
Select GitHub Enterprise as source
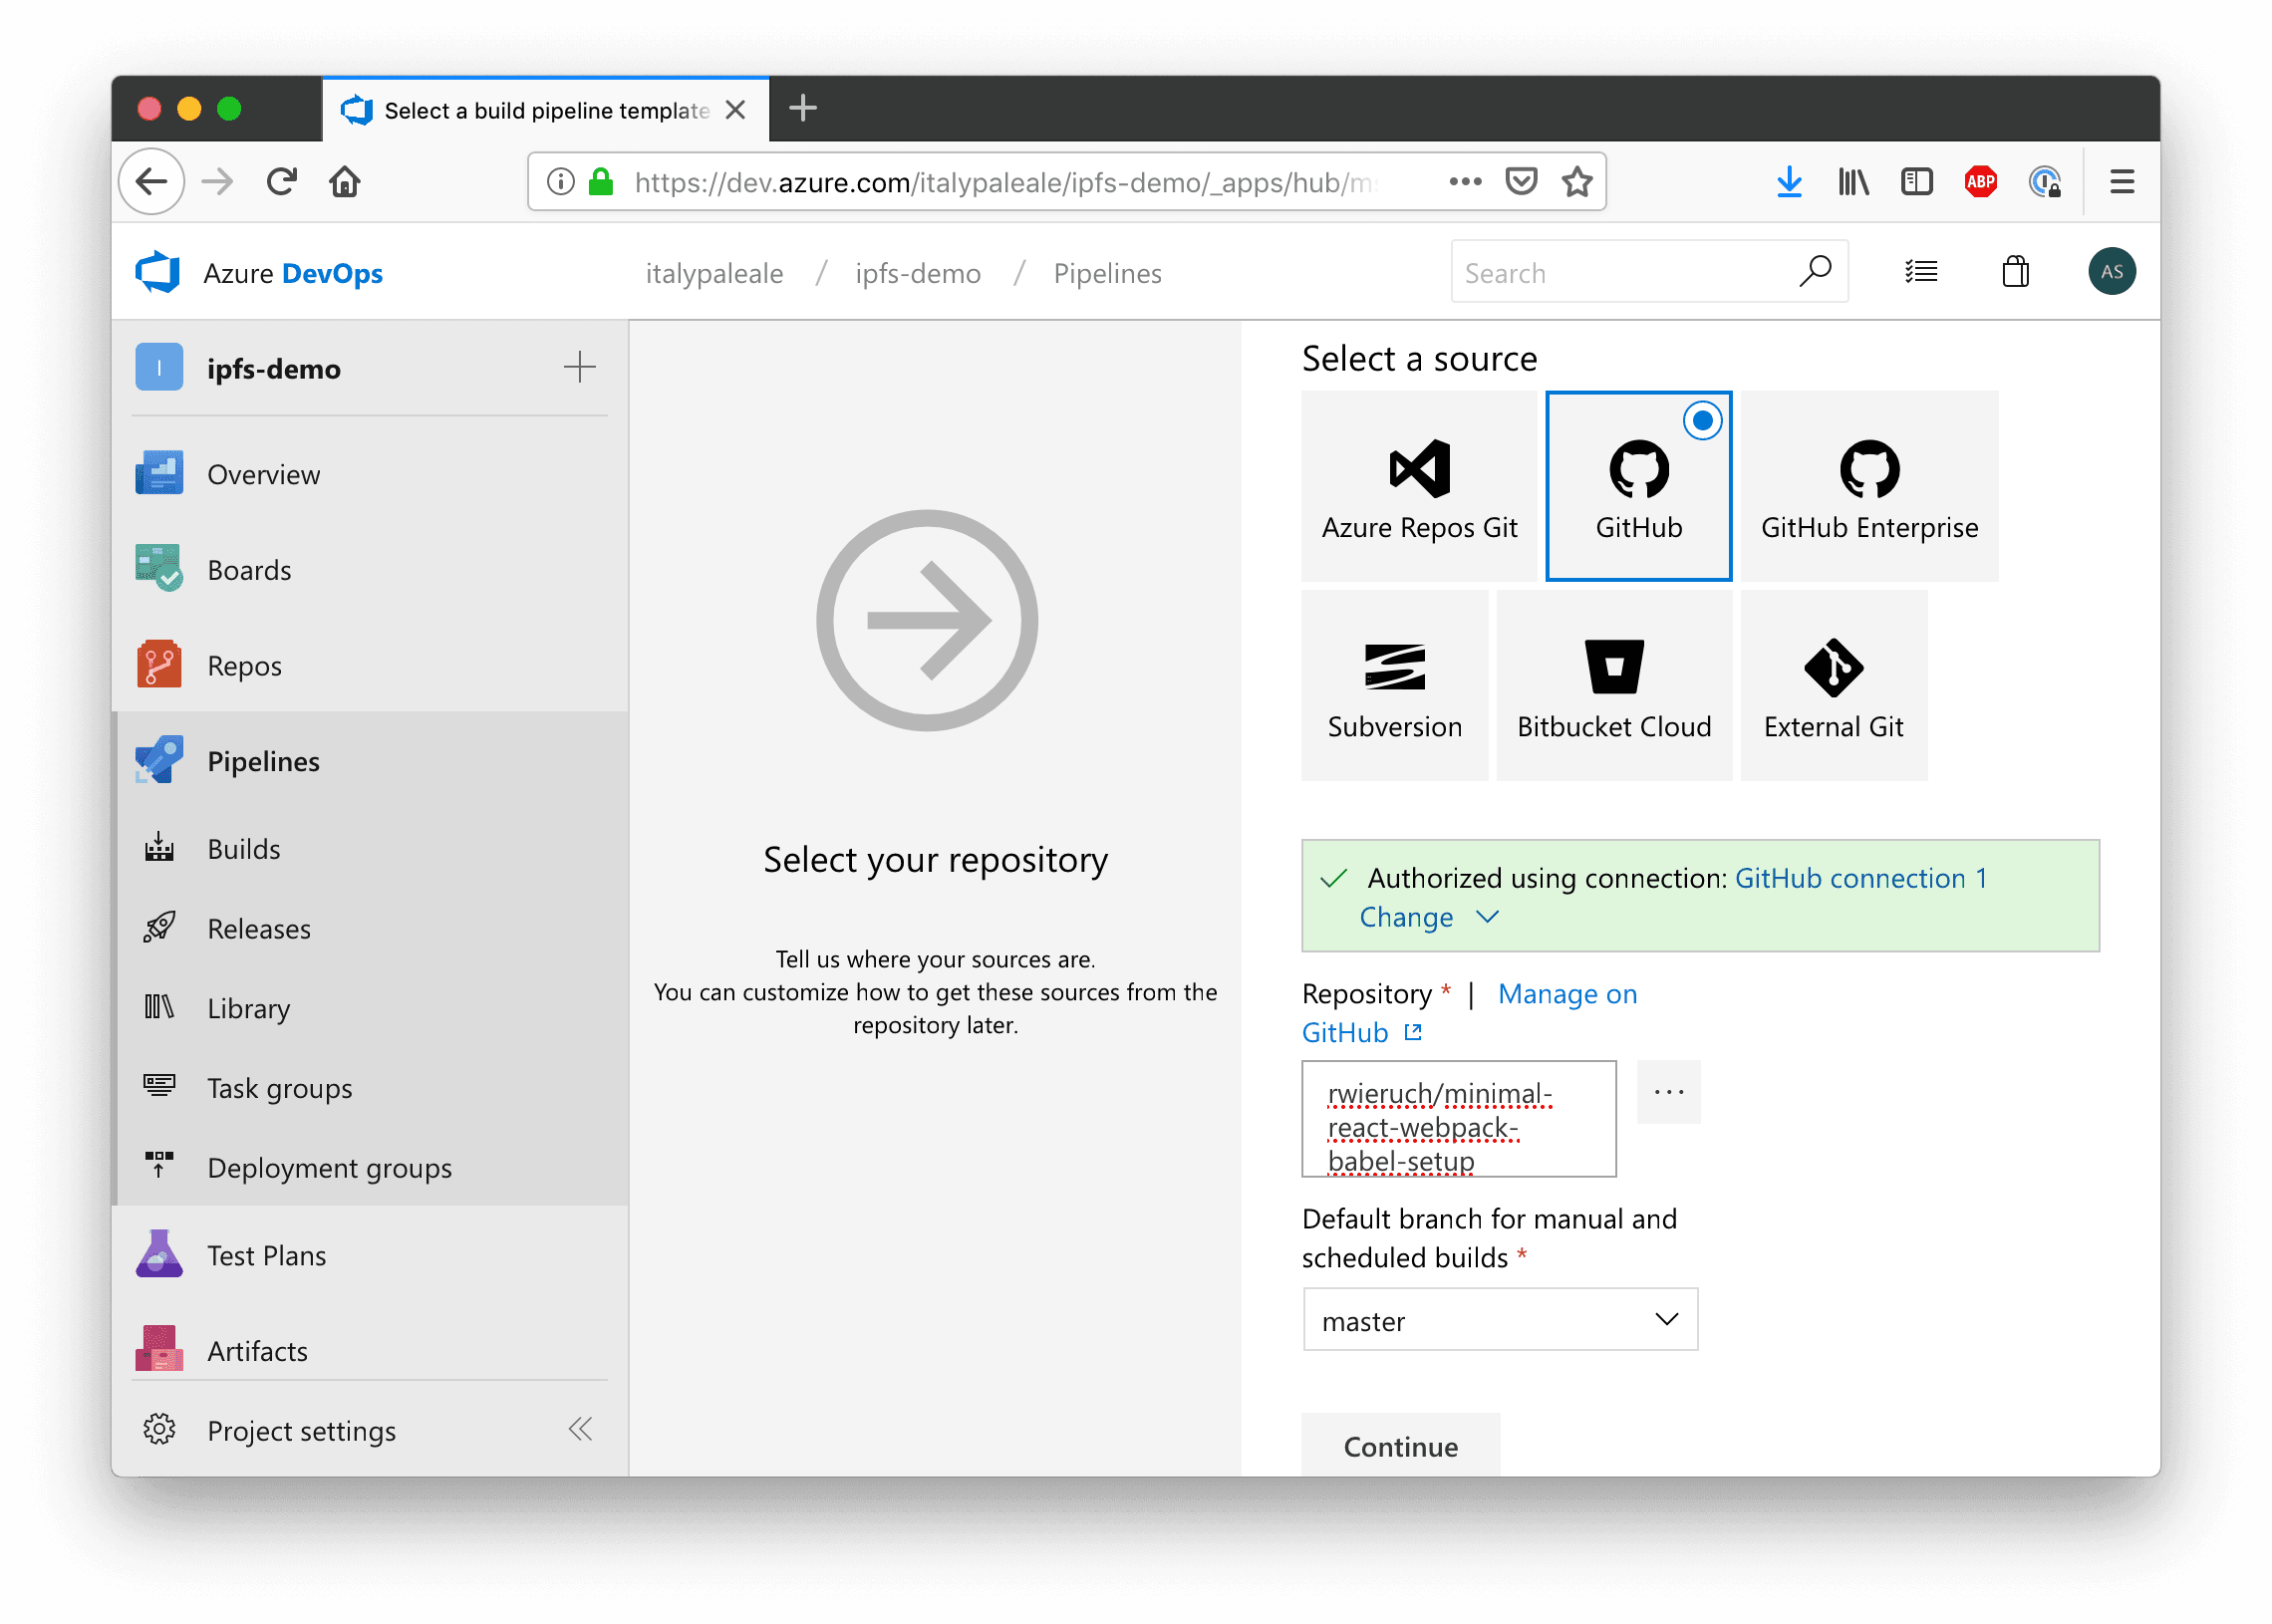tap(1869, 486)
